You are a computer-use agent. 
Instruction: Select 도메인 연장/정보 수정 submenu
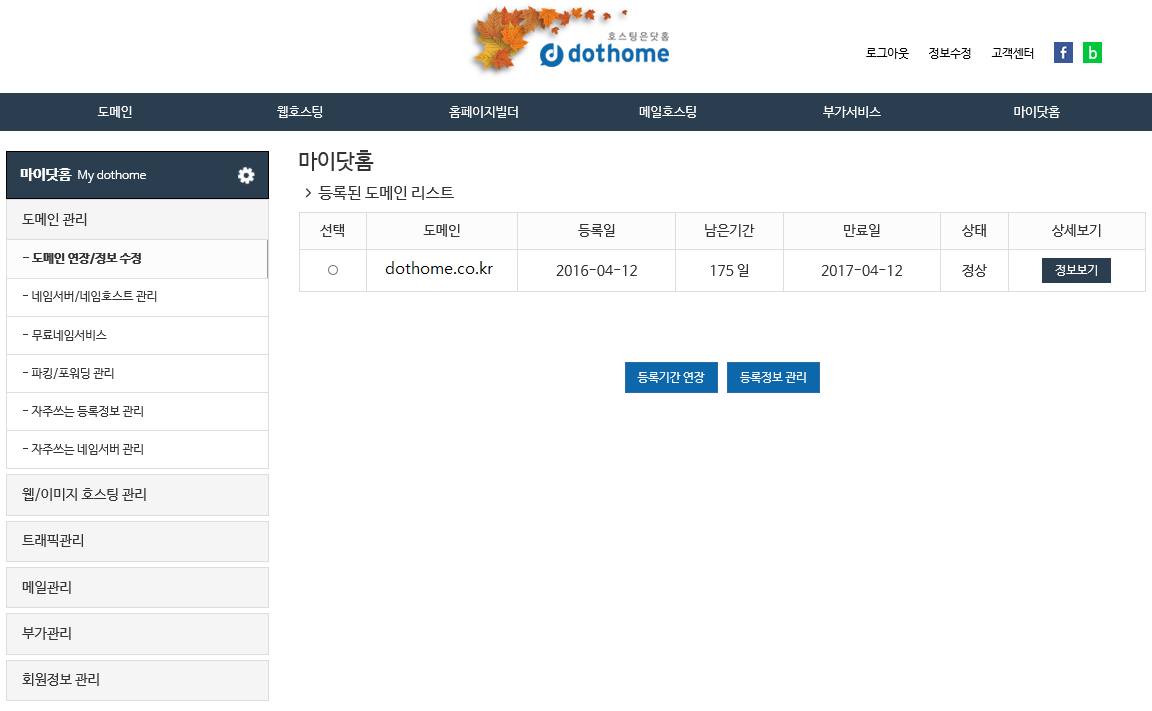pyautogui.click(x=137, y=259)
